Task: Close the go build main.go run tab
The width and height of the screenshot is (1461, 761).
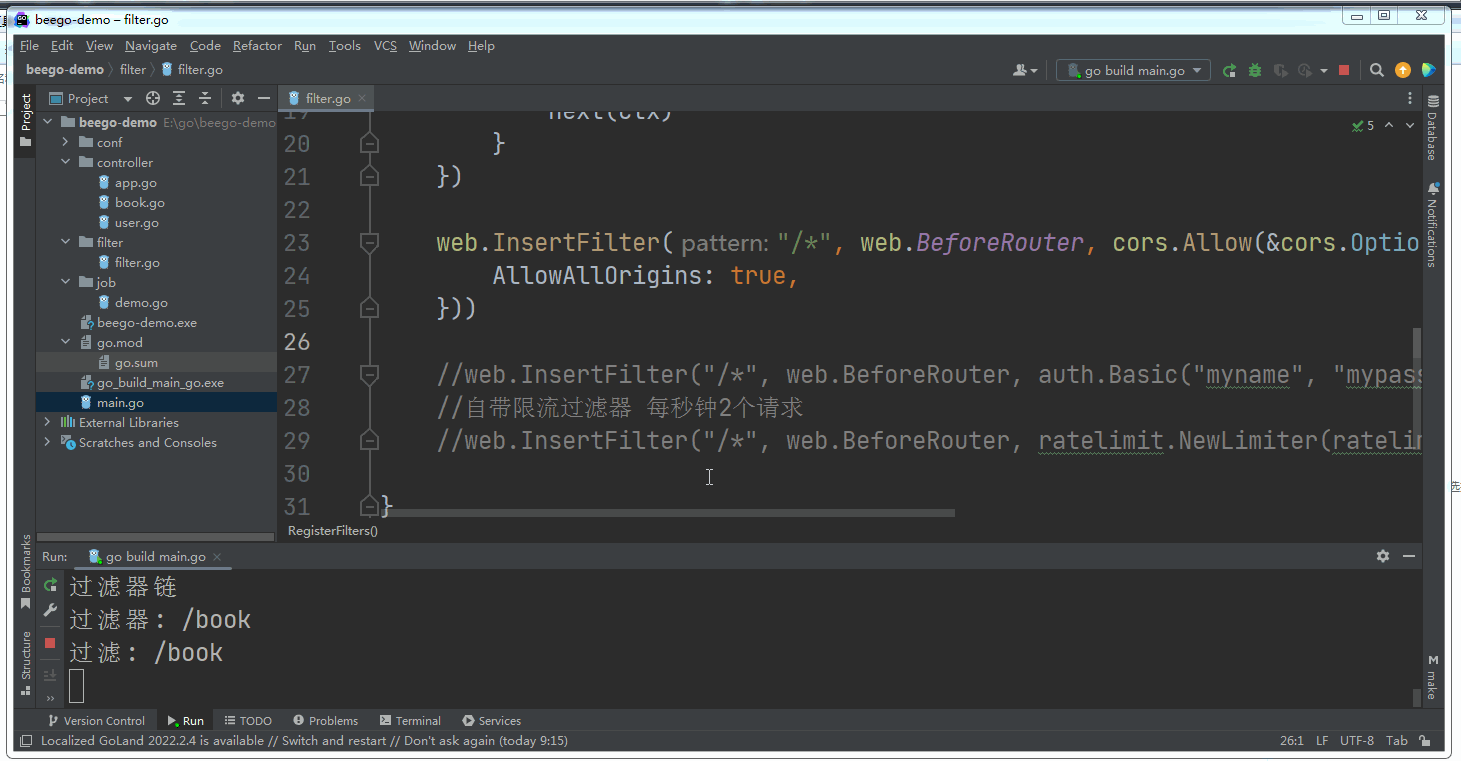Action: 217,557
